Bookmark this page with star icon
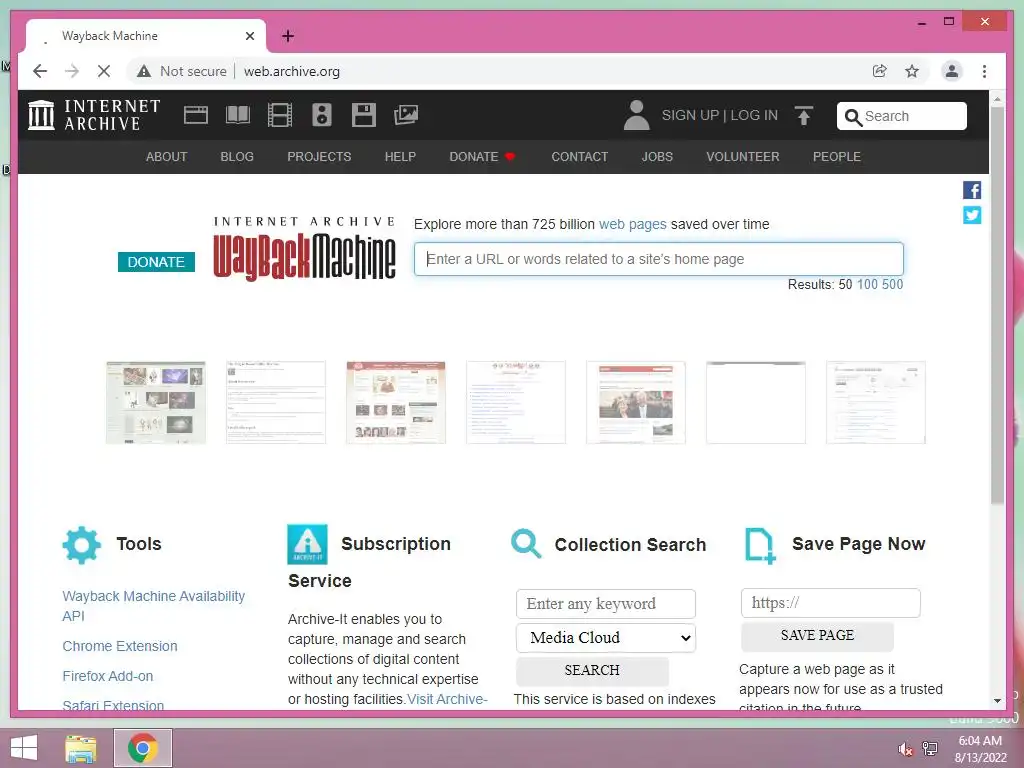The height and width of the screenshot is (768, 1024). 912,71
